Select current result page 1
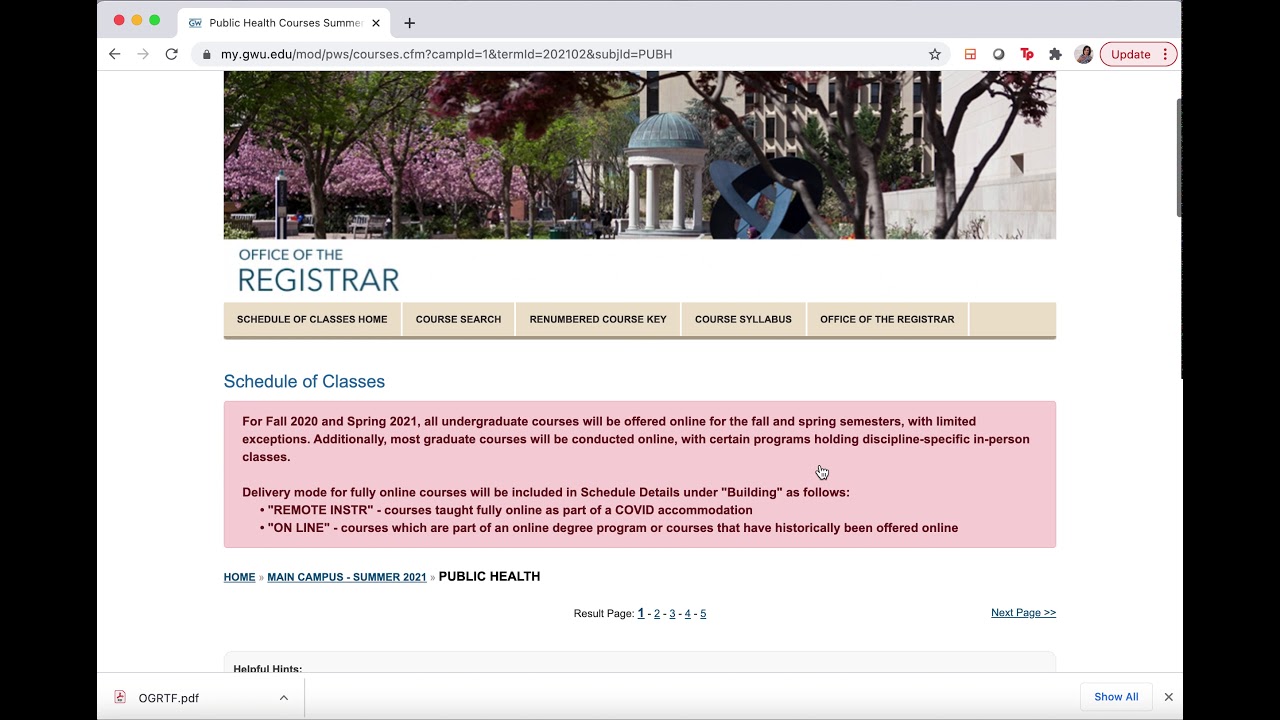1280x720 pixels. pyautogui.click(x=641, y=613)
